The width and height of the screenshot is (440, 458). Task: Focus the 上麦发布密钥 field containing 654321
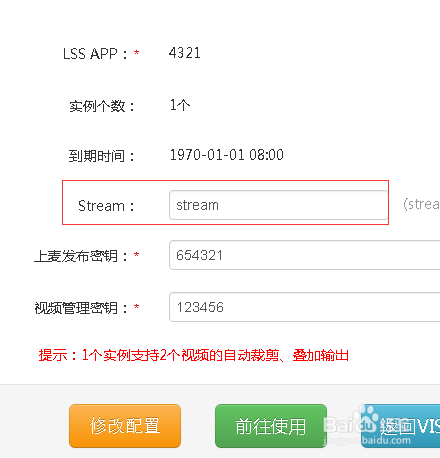coord(305,255)
